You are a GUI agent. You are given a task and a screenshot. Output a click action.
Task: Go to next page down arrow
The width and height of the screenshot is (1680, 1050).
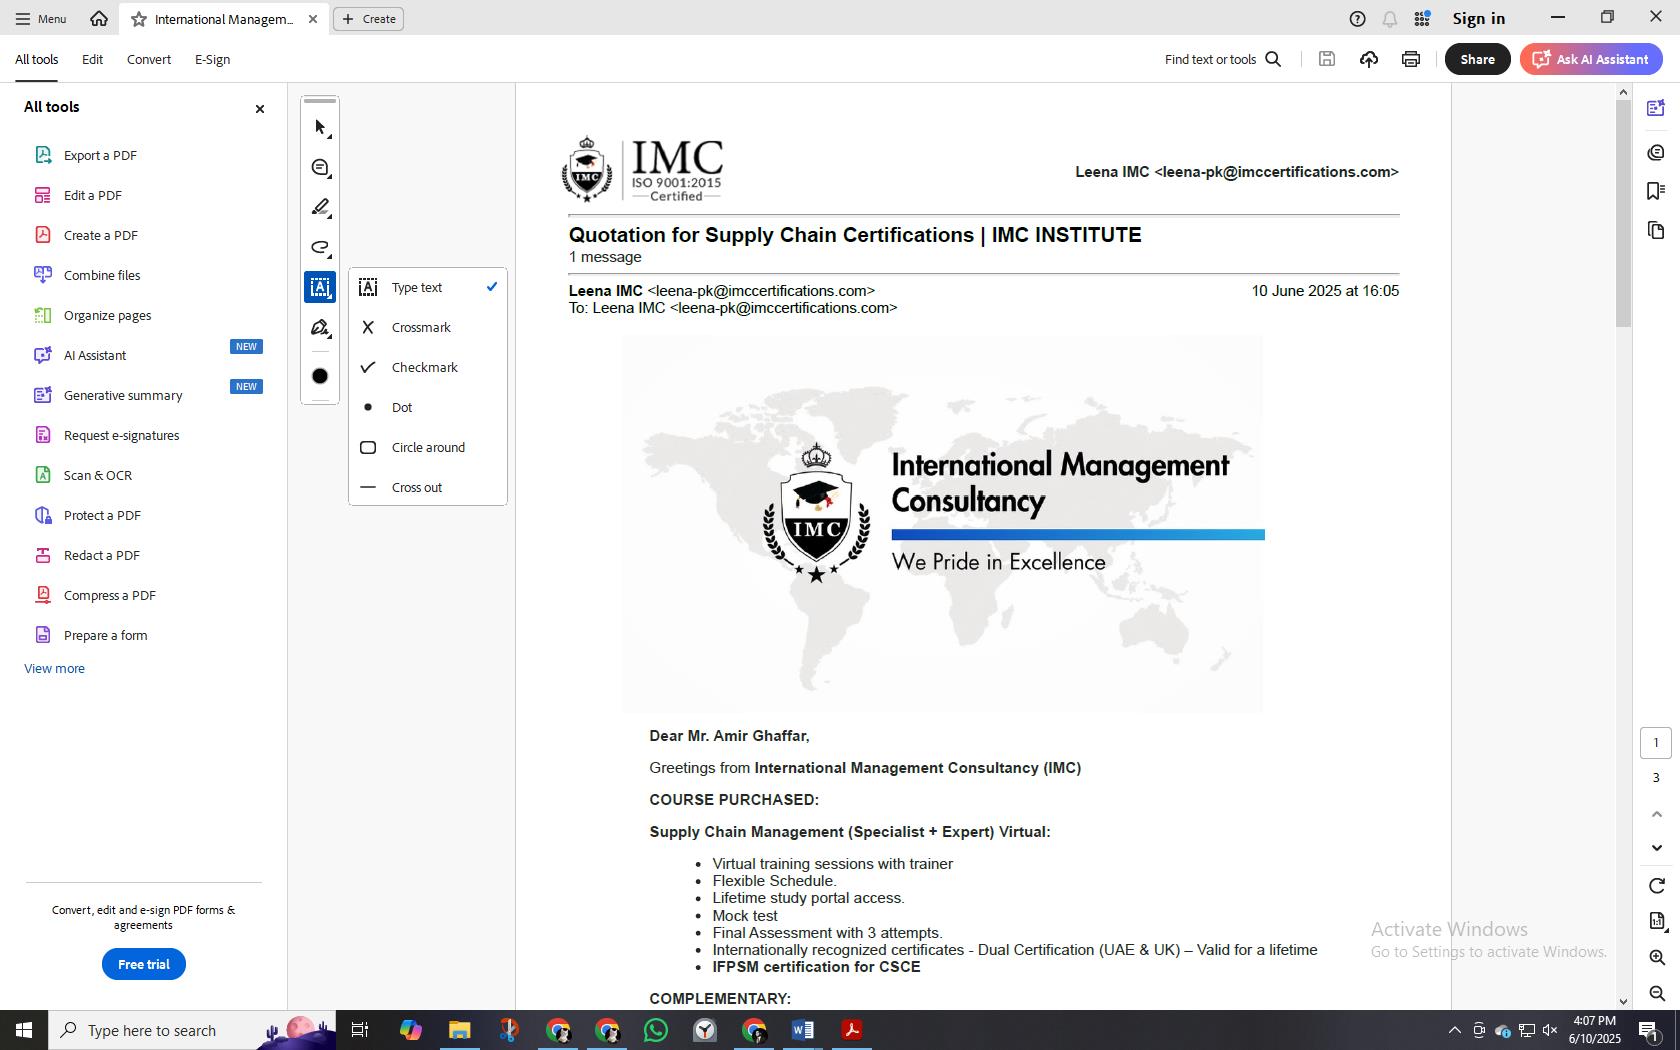1656,848
